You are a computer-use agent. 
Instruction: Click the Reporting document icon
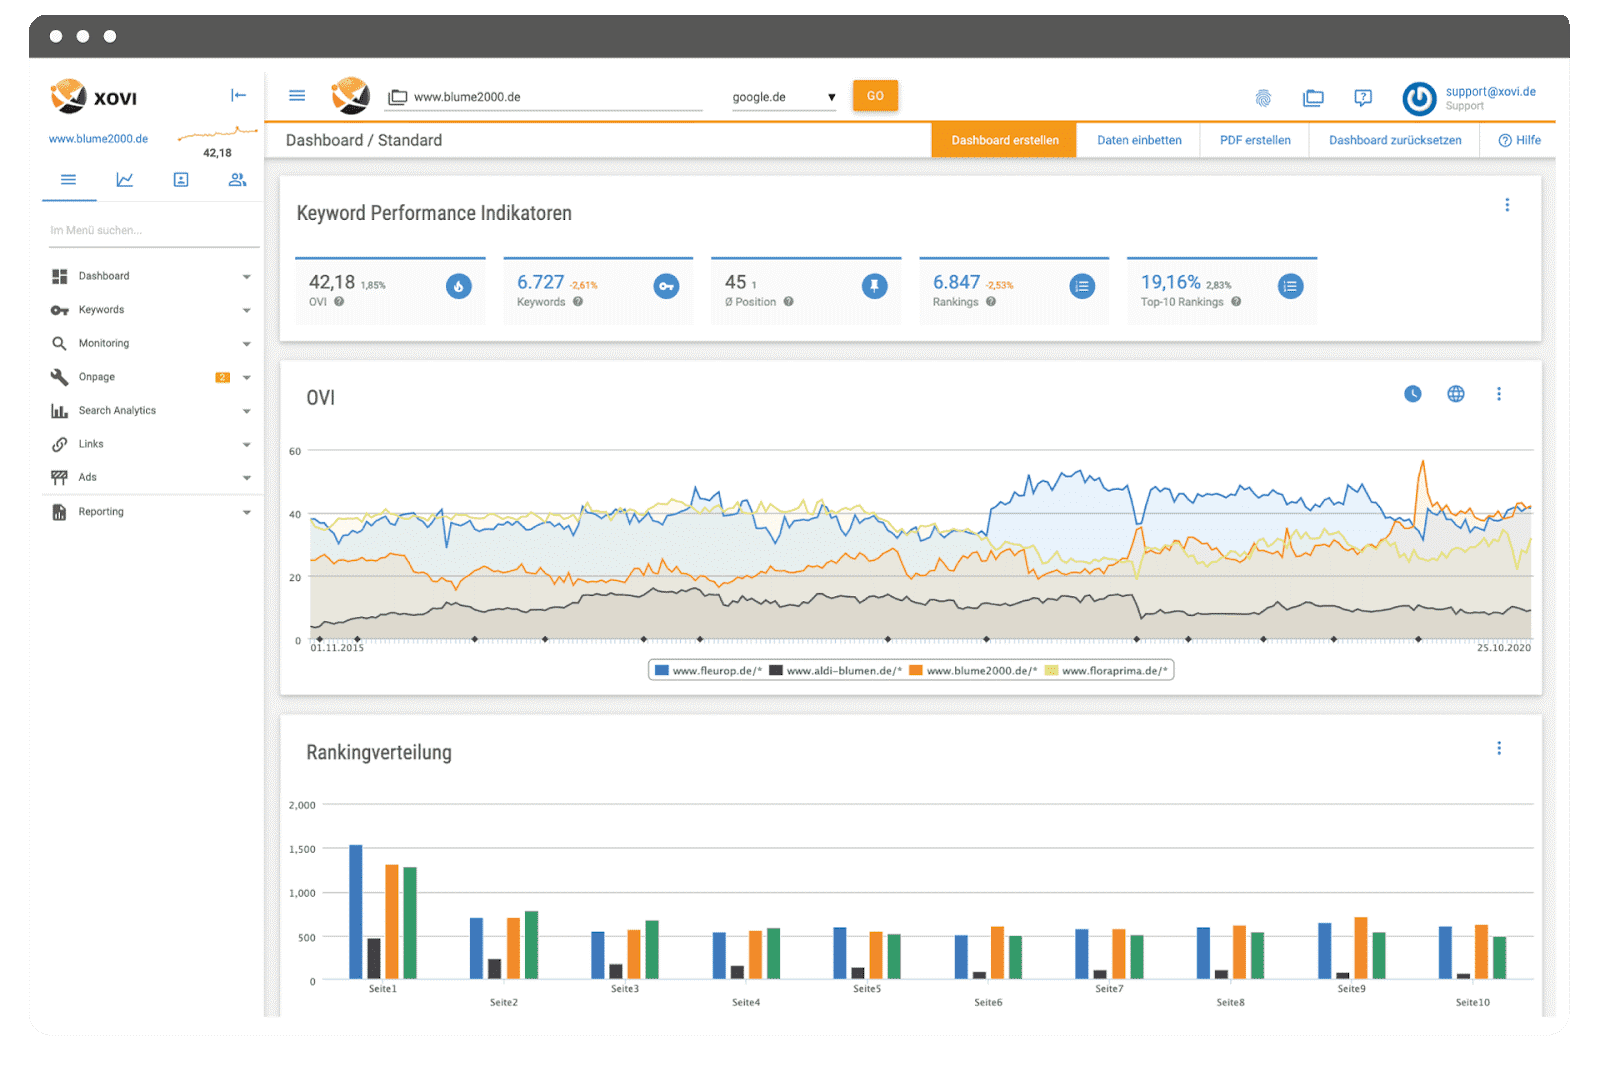point(59,512)
